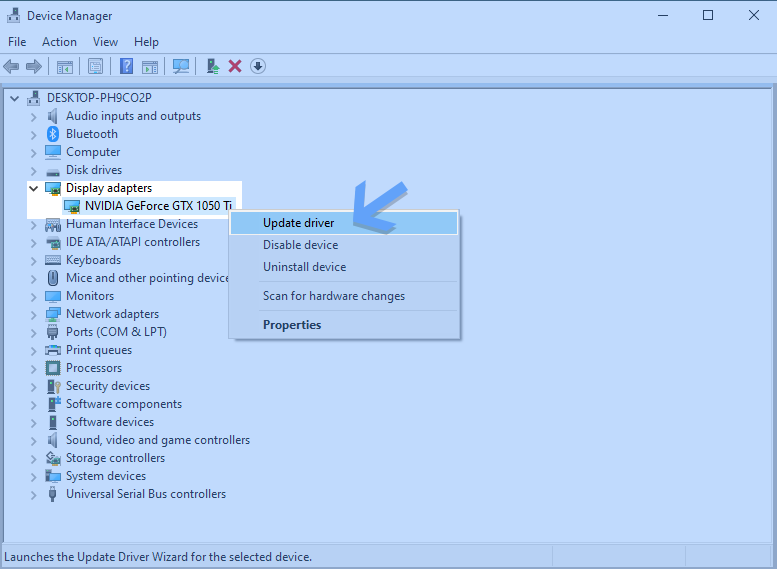Click the Audio inputs and outputs speaker icon

[x=53, y=116]
